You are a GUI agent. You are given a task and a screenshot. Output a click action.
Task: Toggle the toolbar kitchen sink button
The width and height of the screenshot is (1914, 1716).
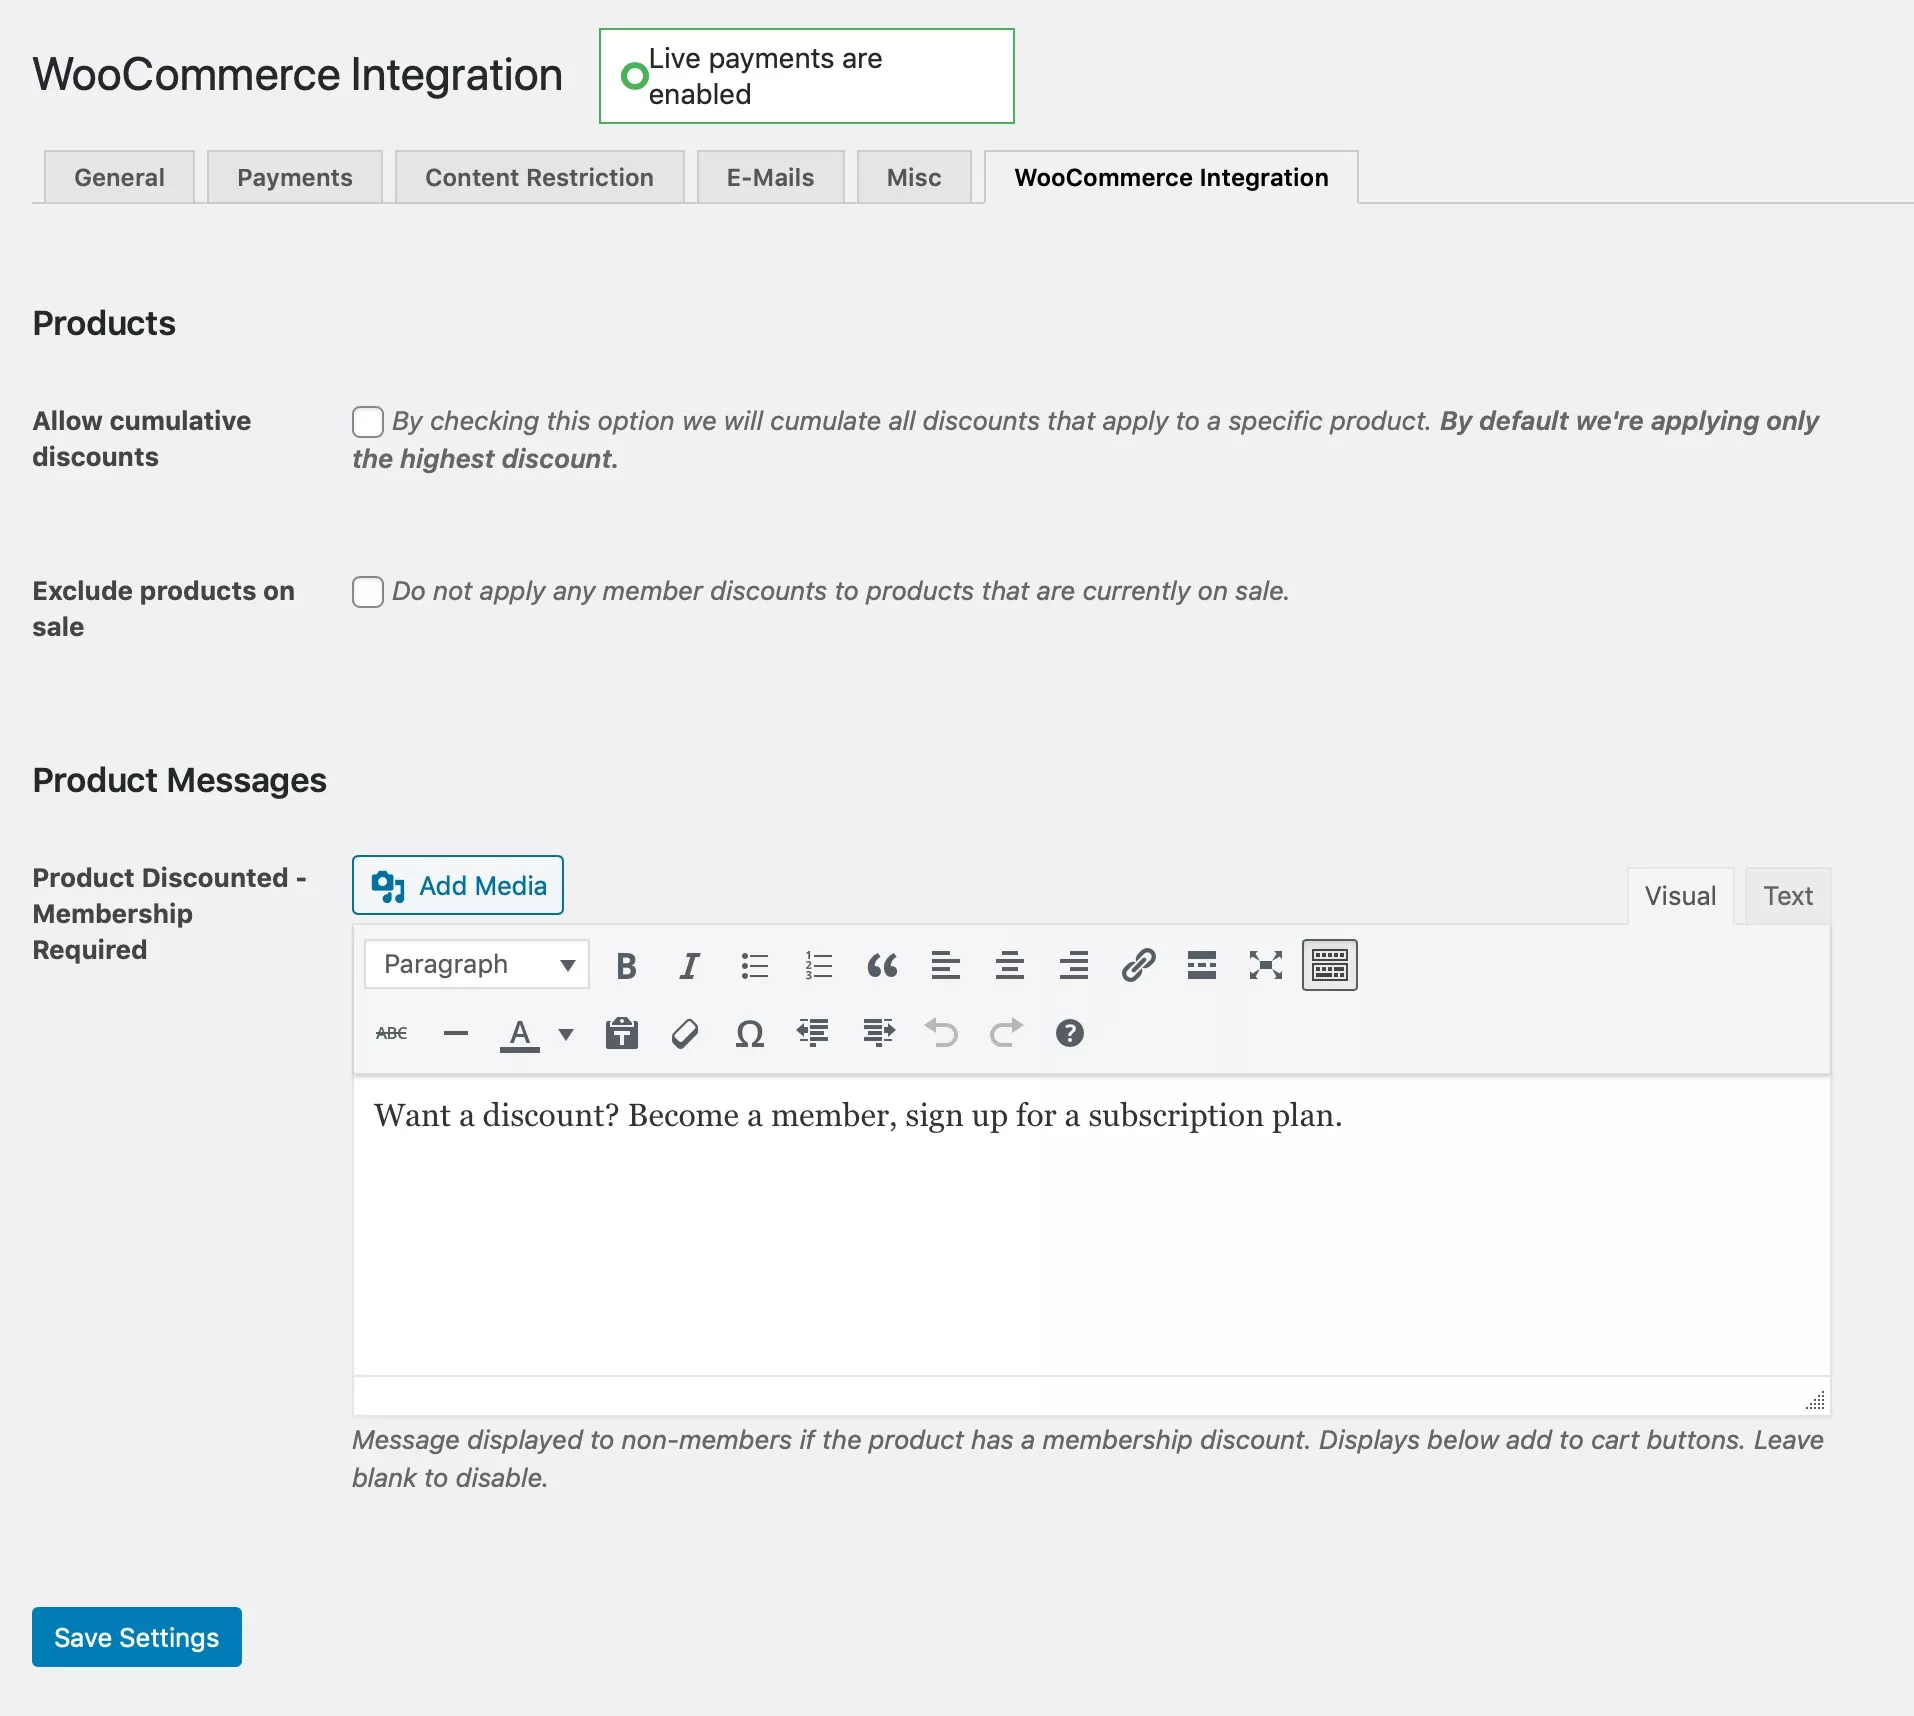pos(1330,965)
